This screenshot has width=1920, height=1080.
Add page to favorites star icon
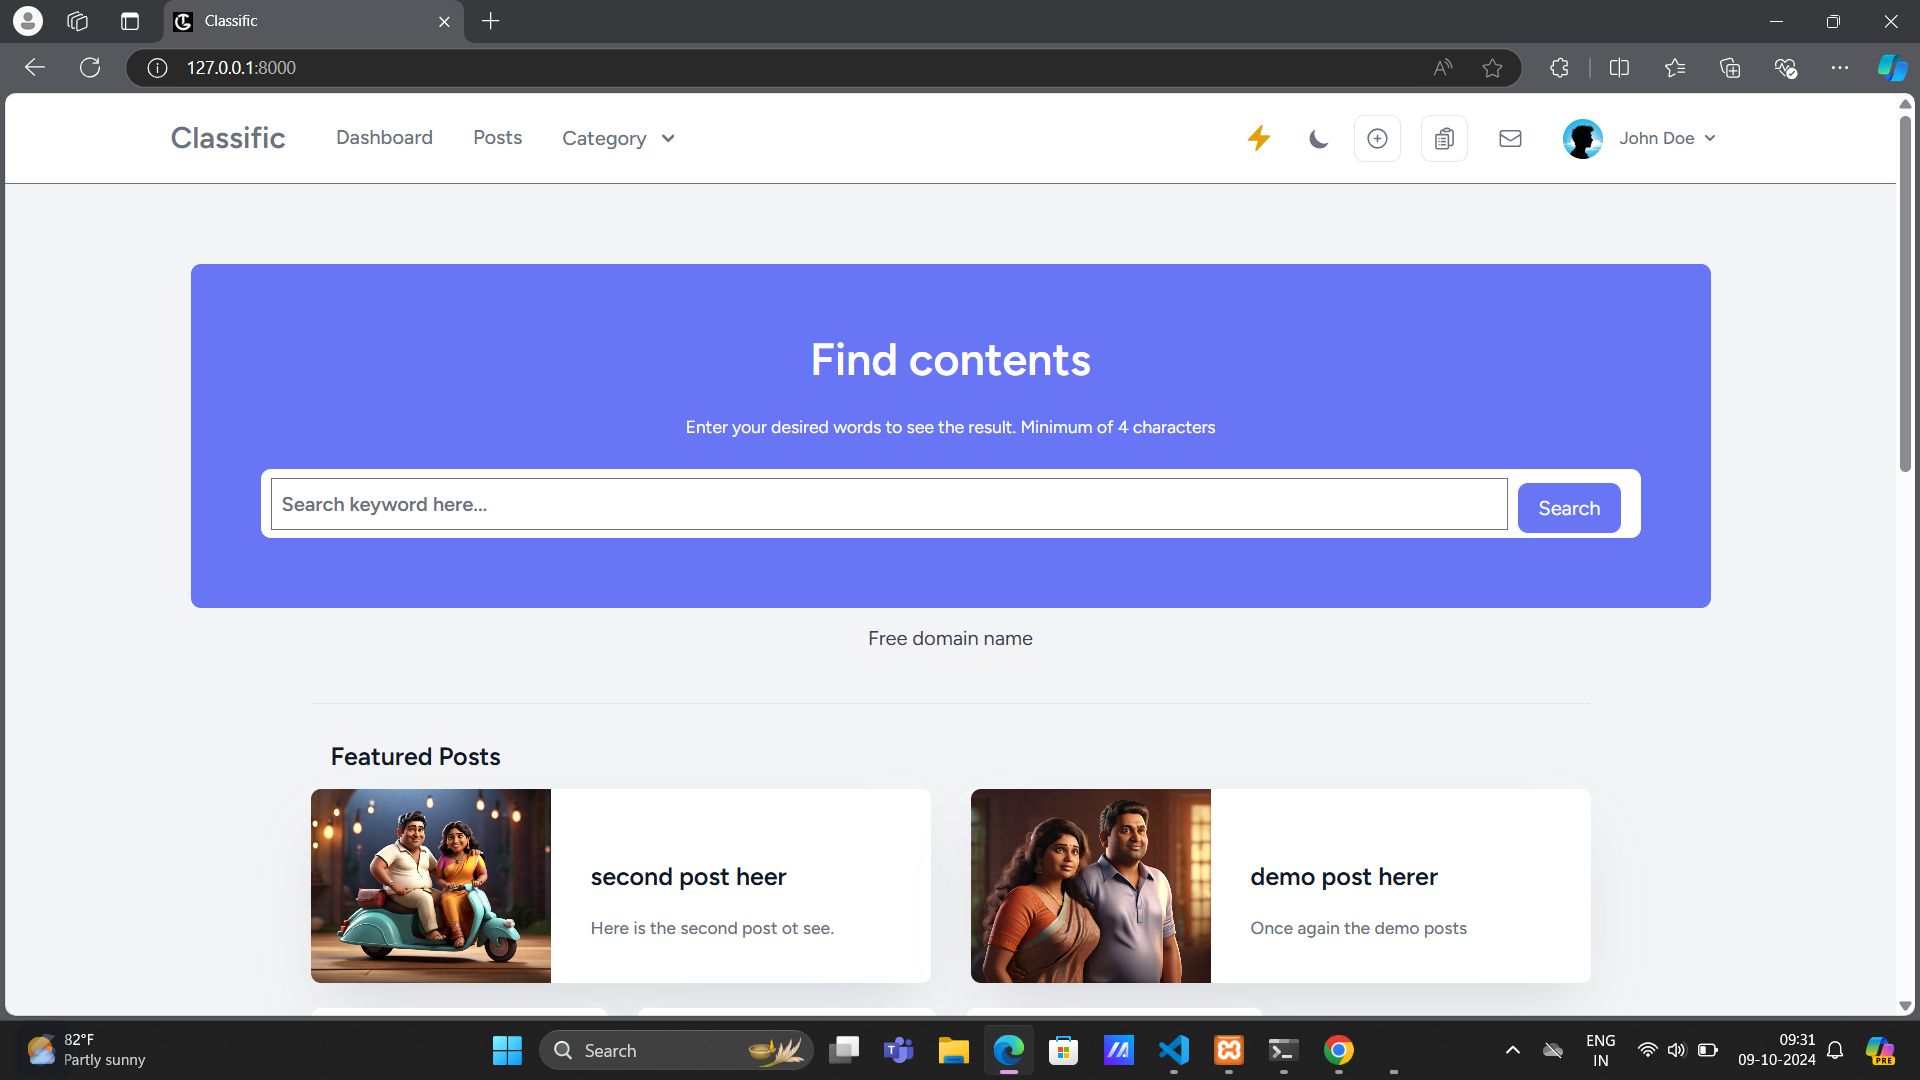(1492, 68)
